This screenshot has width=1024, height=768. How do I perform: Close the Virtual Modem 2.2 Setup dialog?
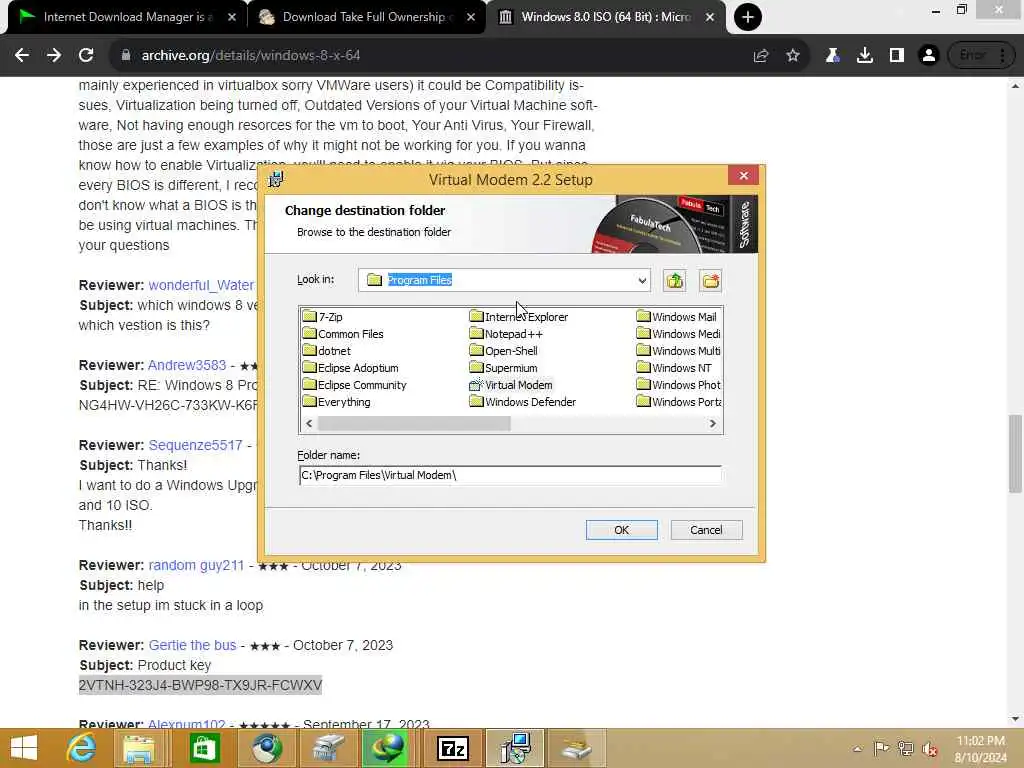coord(743,176)
